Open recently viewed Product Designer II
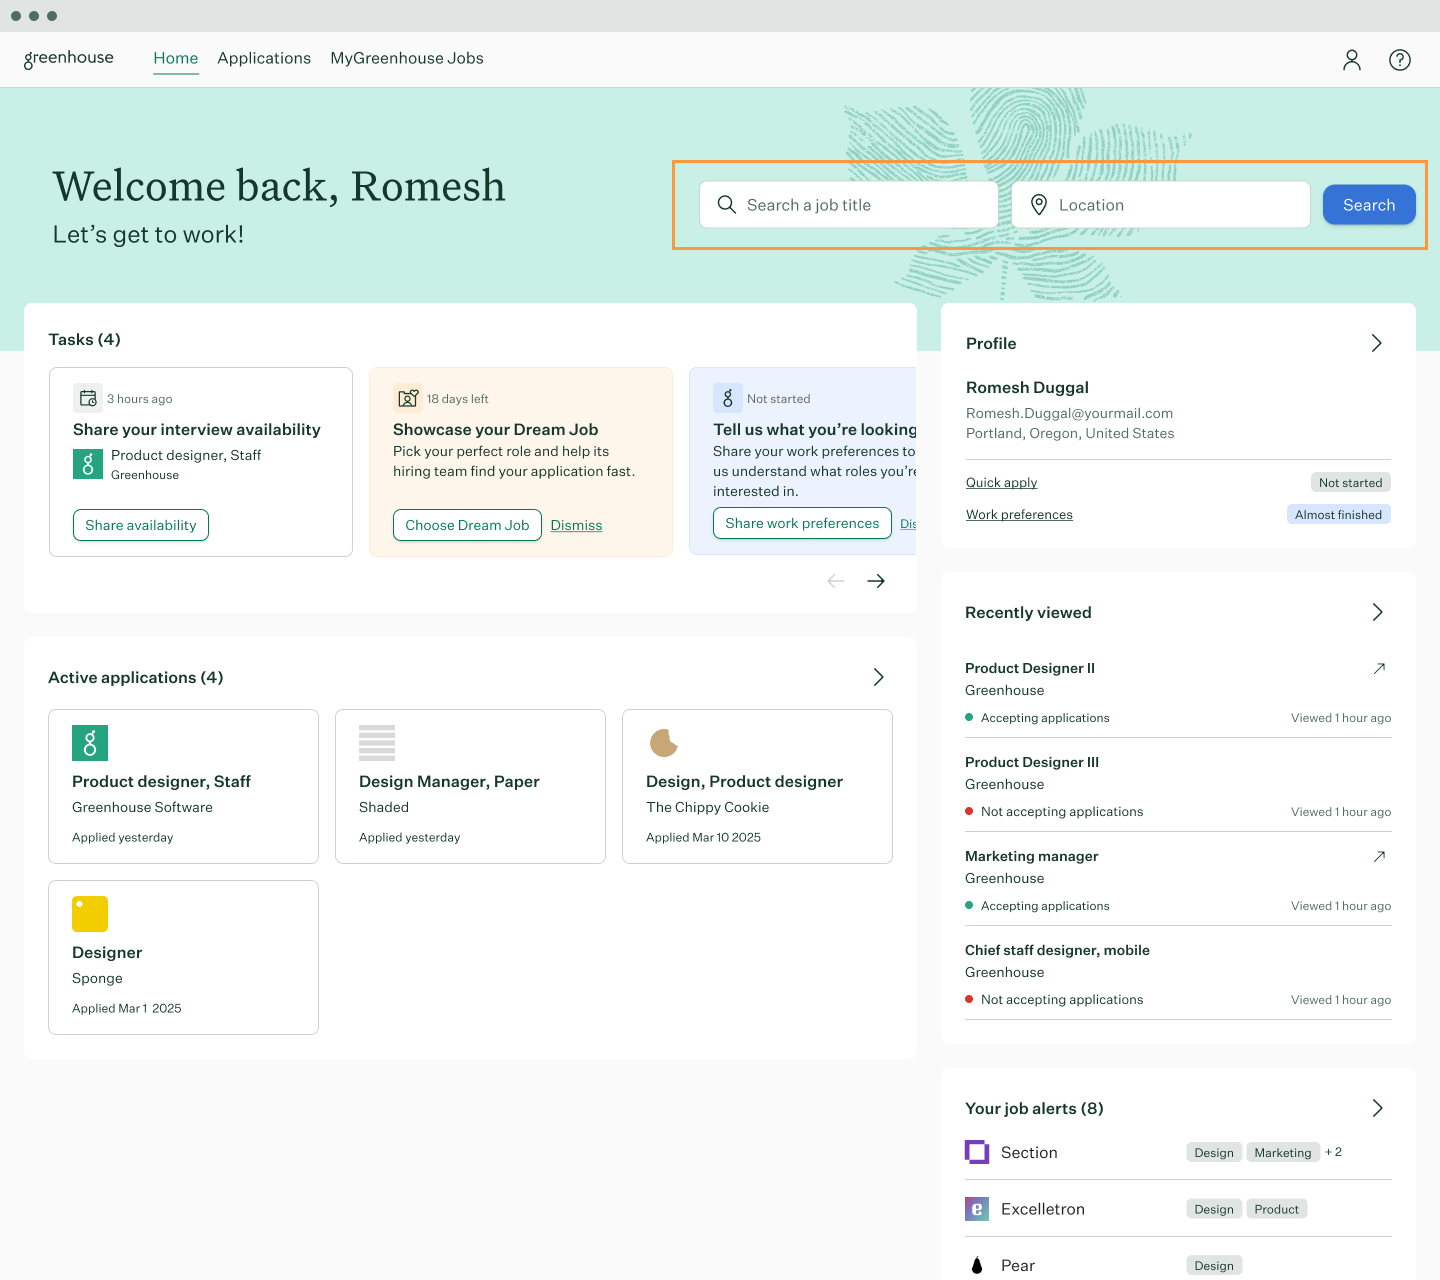1440x1280 pixels. pyautogui.click(x=1030, y=668)
